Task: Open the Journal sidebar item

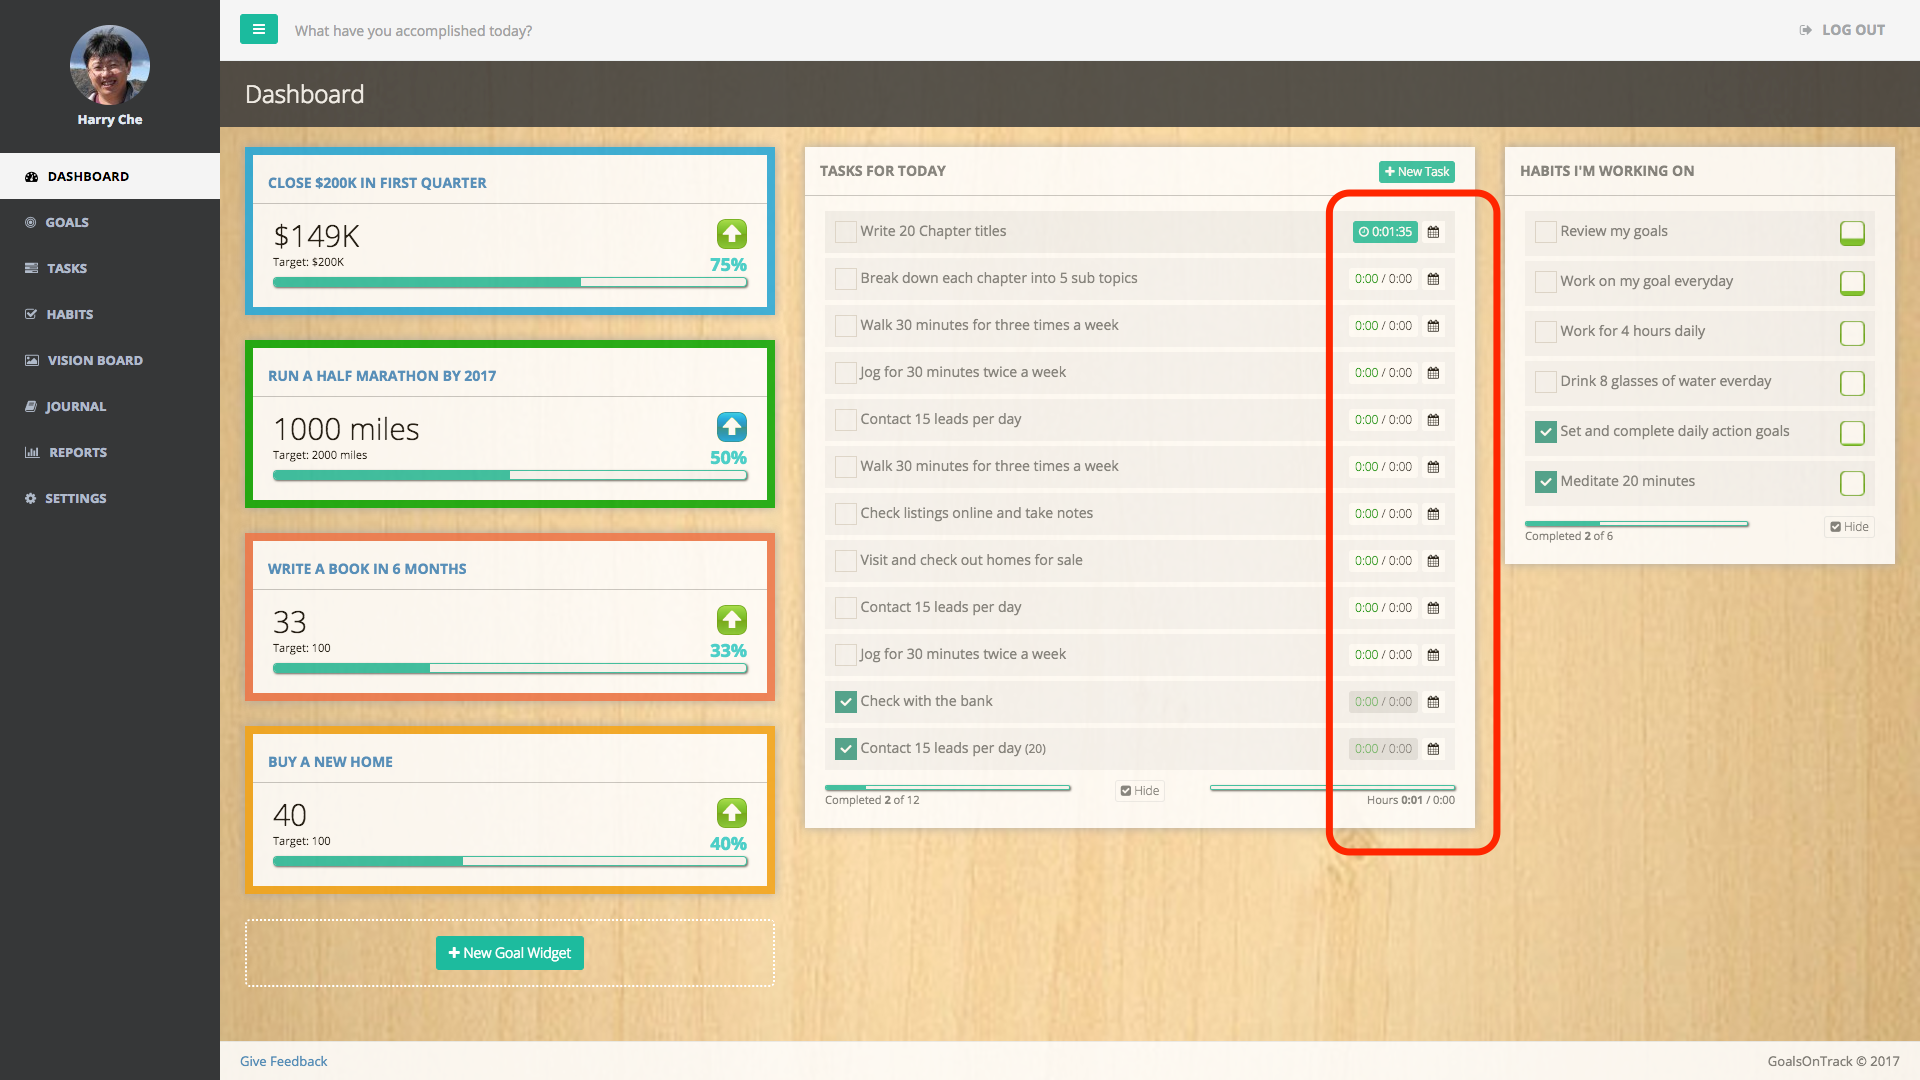Action: click(x=75, y=406)
